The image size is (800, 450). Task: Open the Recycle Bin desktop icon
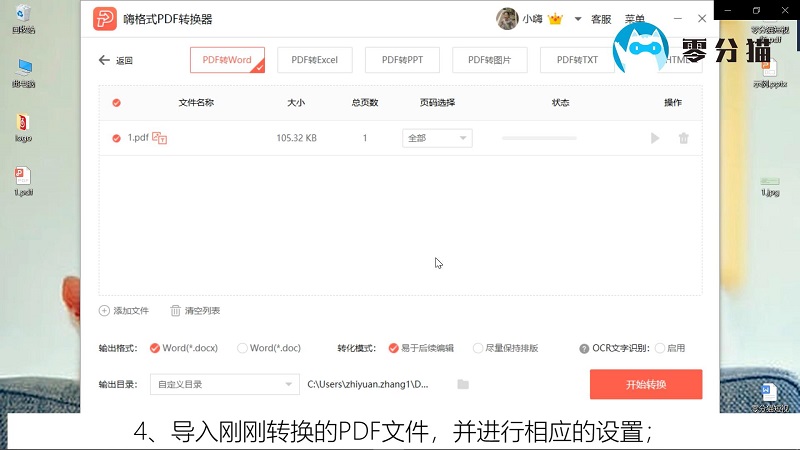[x=23, y=18]
